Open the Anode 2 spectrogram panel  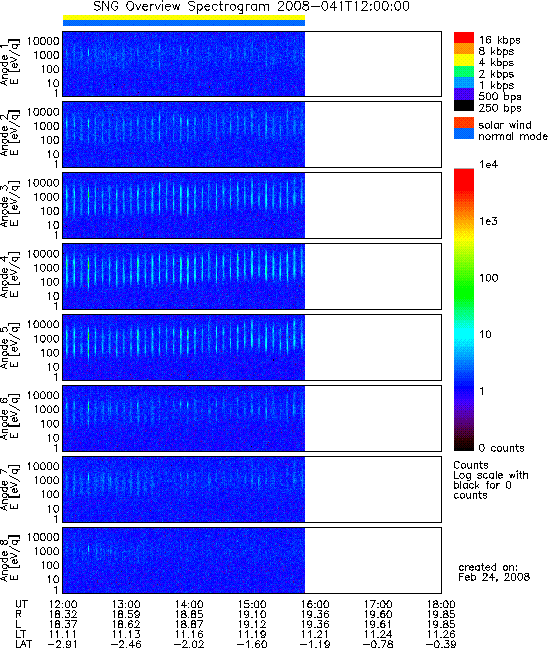pyautogui.click(x=252, y=134)
